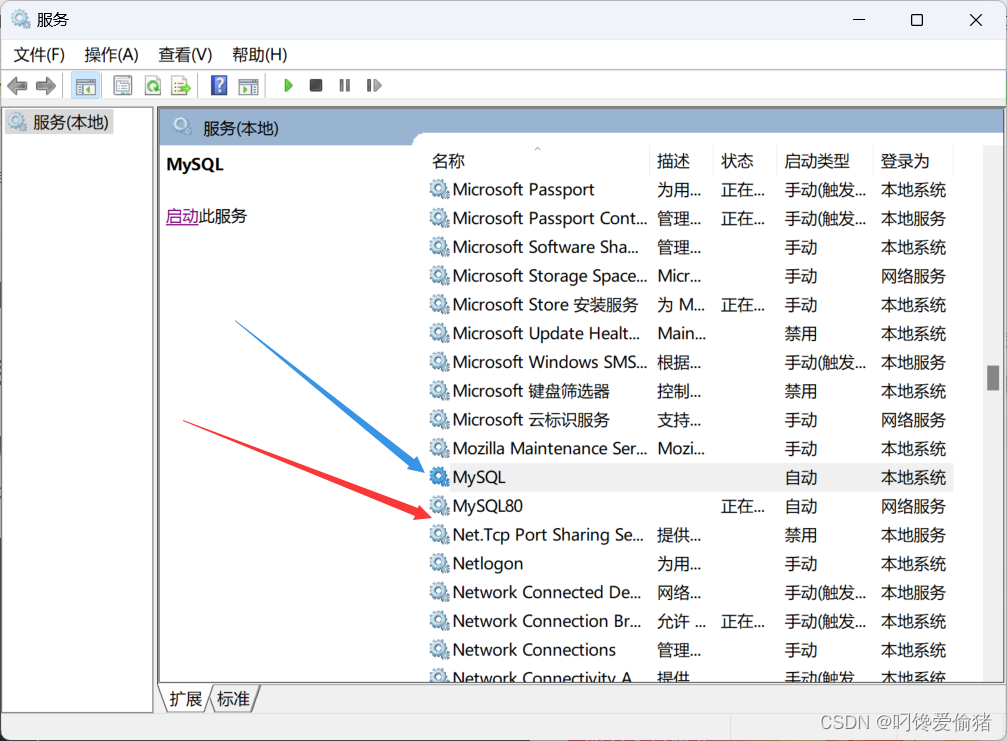Open the 帮助(H) menu
1007x741 pixels.
point(259,55)
